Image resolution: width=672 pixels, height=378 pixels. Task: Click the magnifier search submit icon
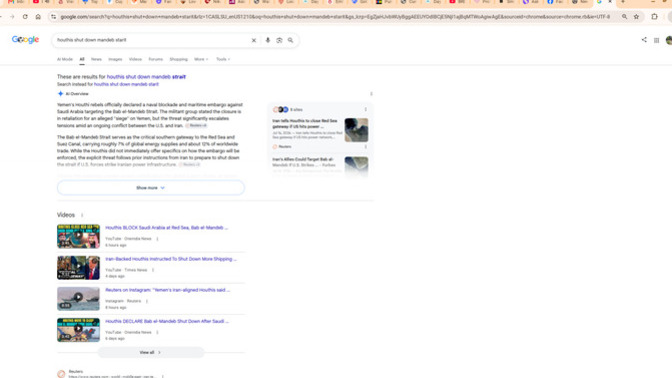point(291,40)
